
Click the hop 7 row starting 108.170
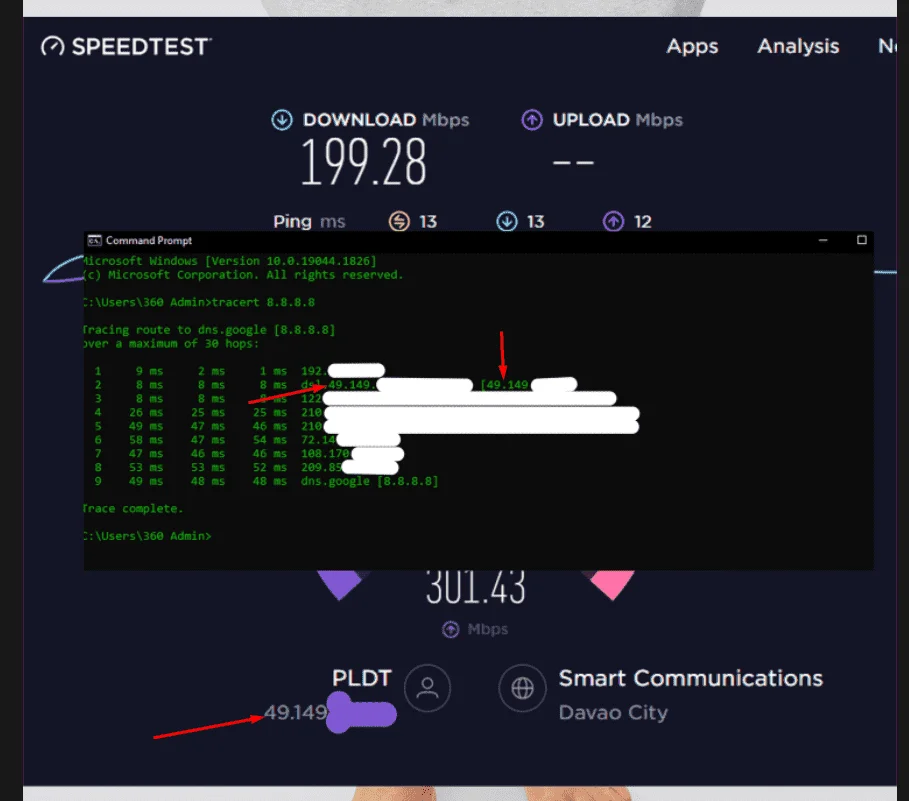248,453
